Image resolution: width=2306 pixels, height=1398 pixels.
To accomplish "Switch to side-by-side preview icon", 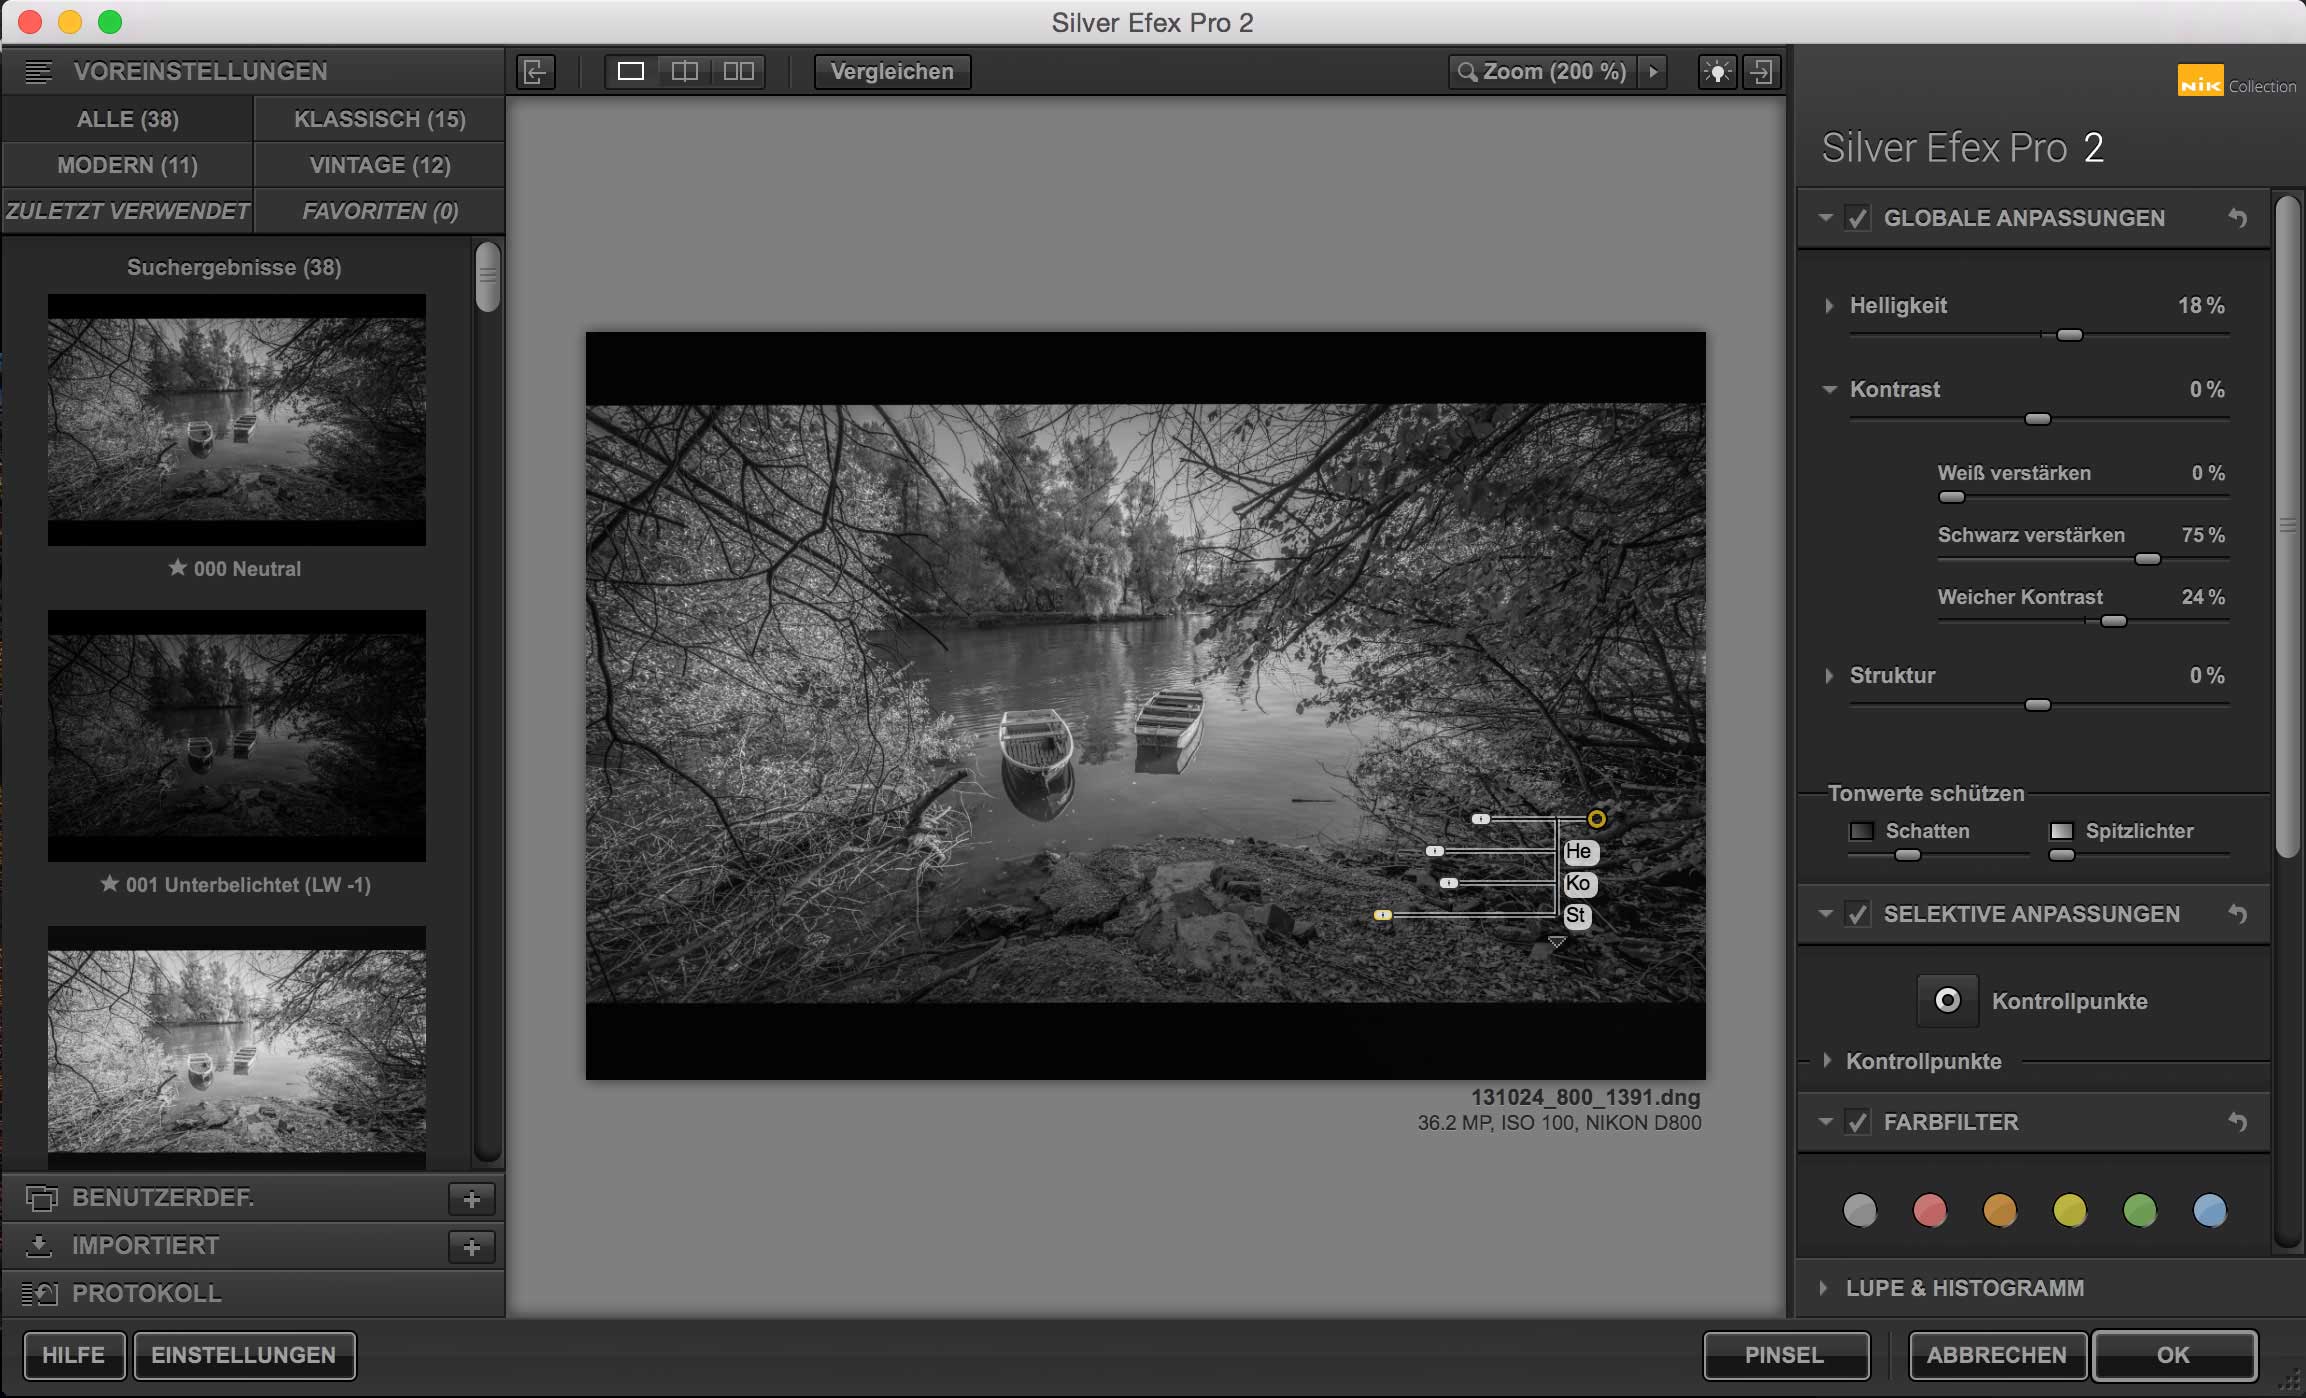I will coord(739,72).
